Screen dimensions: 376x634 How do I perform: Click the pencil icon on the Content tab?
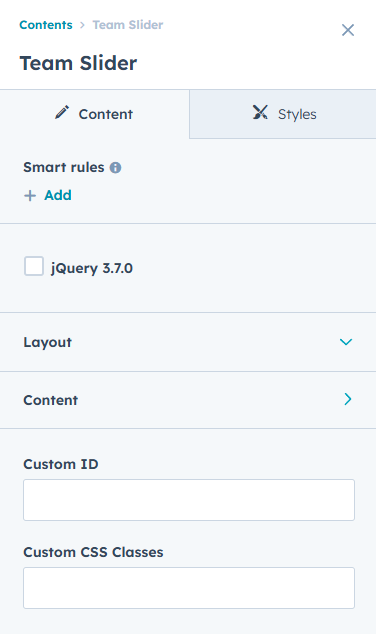tap(62, 112)
